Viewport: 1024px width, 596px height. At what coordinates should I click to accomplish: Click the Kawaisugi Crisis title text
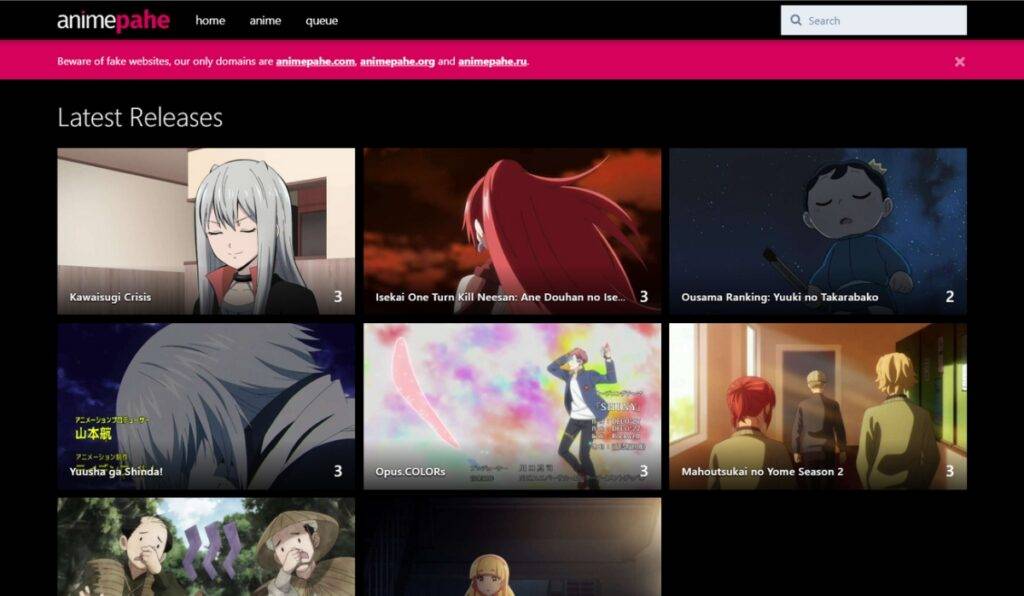coord(110,297)
